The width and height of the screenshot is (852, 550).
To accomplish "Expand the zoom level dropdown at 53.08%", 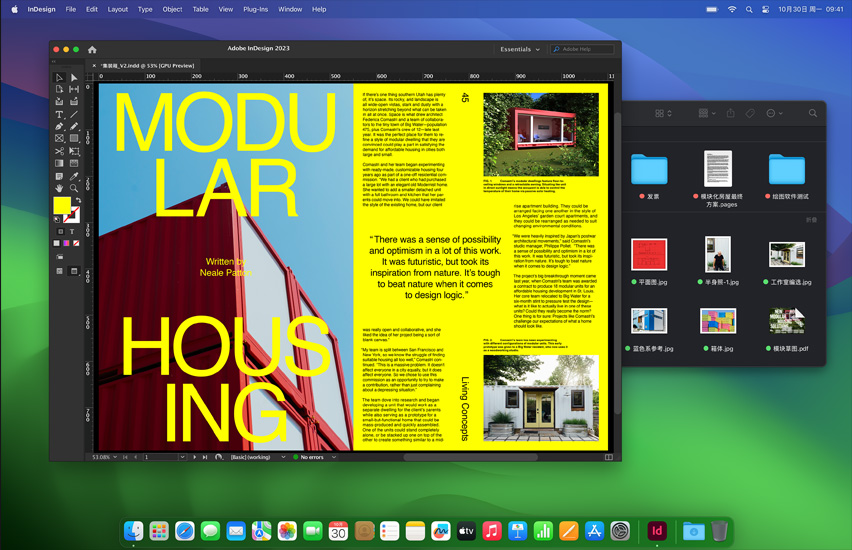I will tap(115, 457).
